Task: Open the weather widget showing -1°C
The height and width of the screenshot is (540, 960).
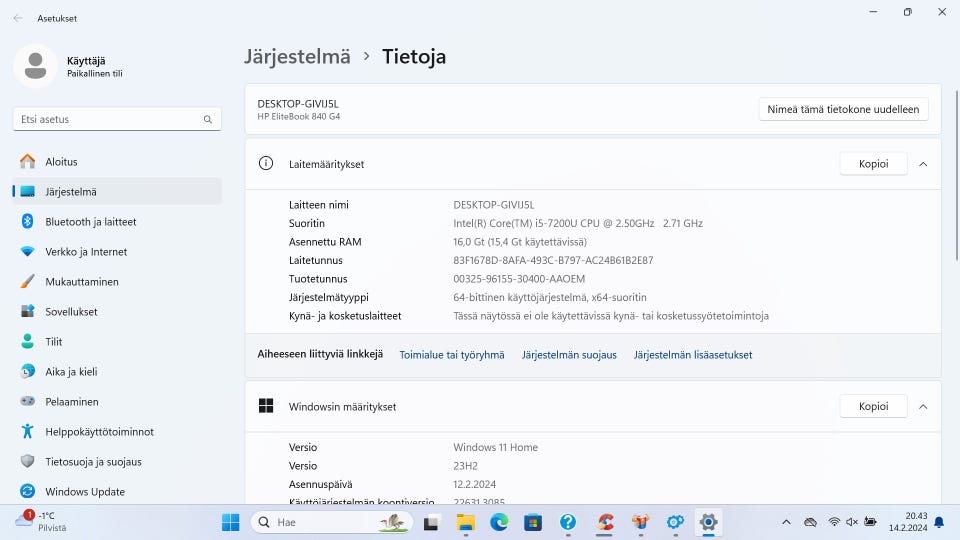Action: pyautogui.click(x=42, y=522)
